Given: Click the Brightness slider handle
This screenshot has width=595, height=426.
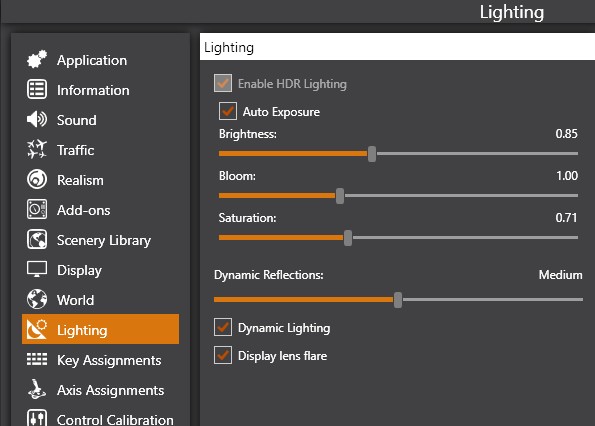Looking at the screenshot, I should point(372,154).
